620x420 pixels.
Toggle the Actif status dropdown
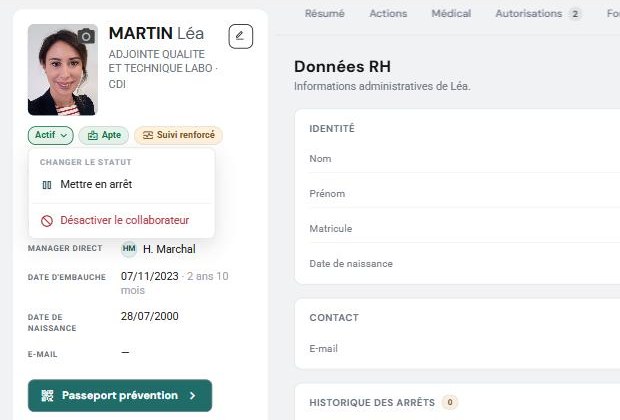coord(51,135)
